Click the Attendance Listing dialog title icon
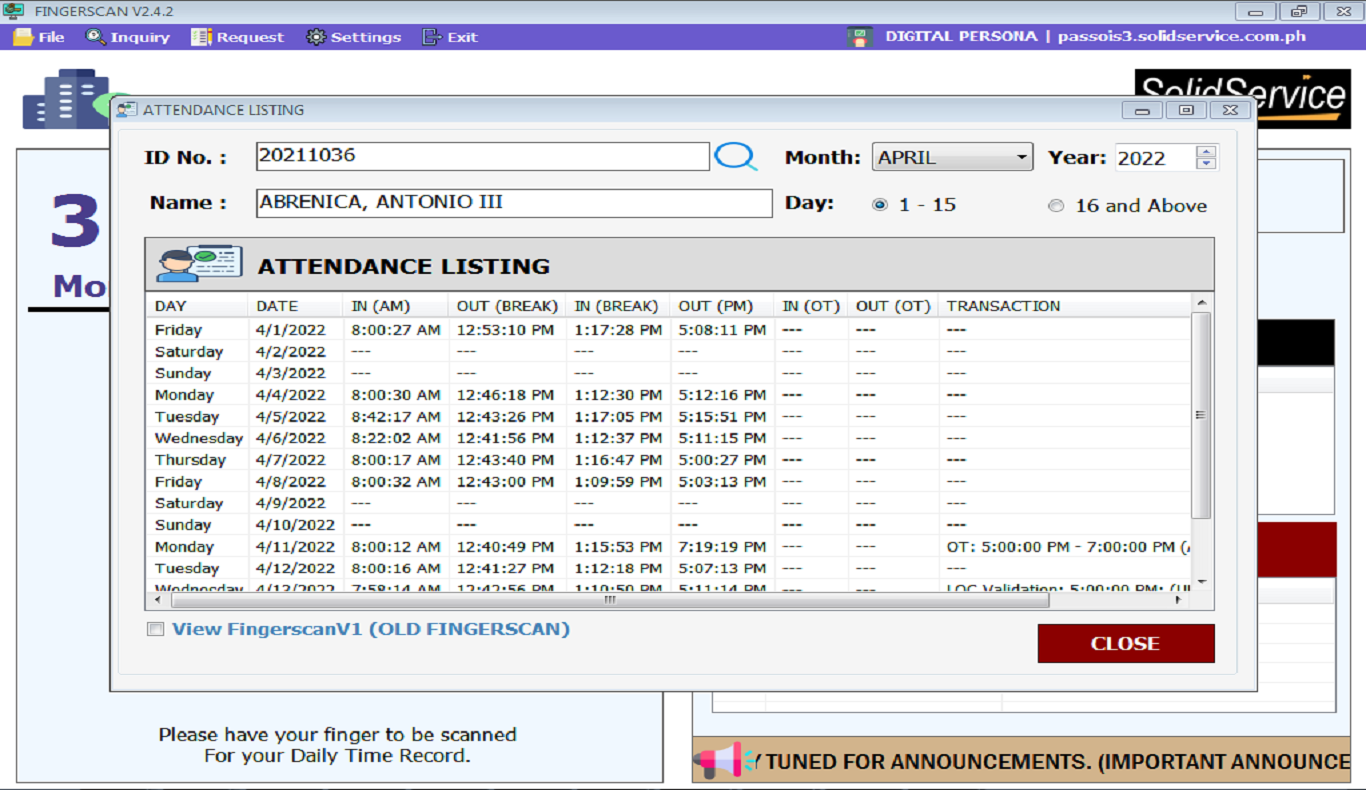This screenshot has height=790, width=1366. pyautogui.click(x=126, y=110)
